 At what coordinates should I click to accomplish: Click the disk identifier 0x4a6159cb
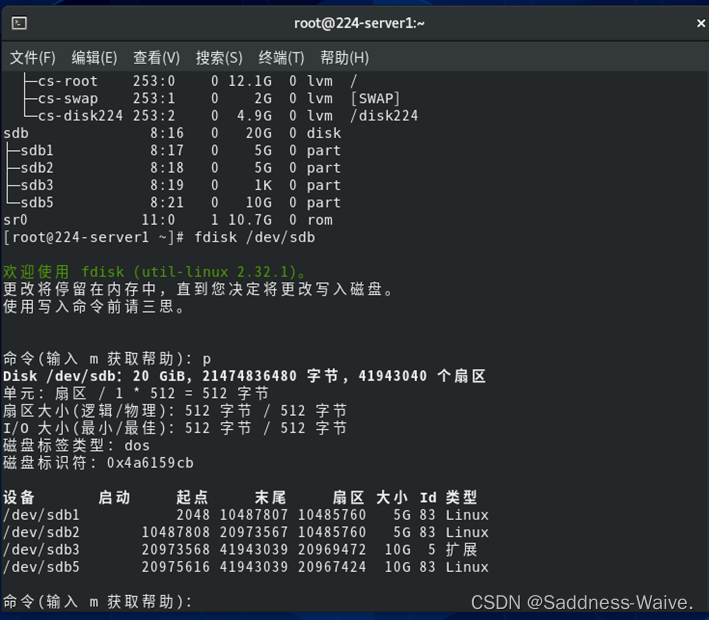click(150, 463)
